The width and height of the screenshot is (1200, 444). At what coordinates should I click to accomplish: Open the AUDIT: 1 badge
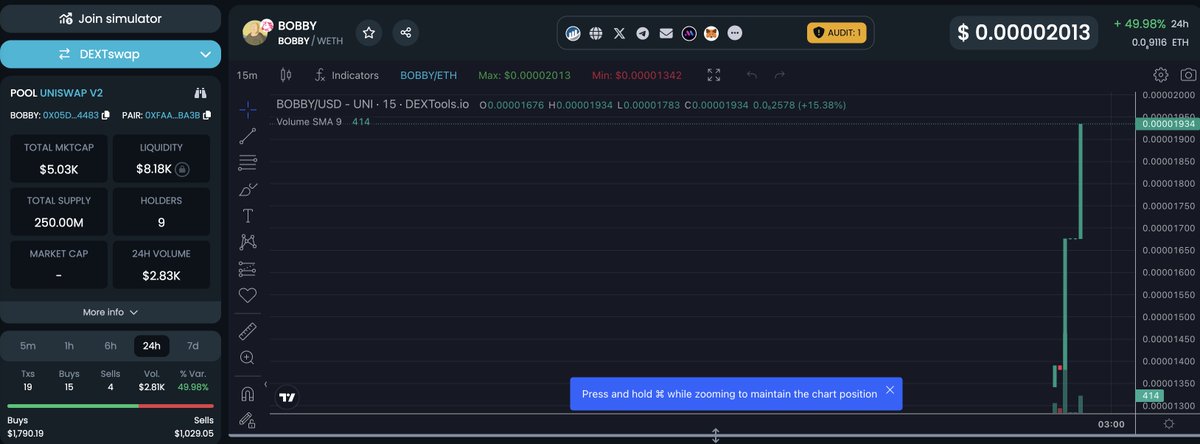[837, 33]
